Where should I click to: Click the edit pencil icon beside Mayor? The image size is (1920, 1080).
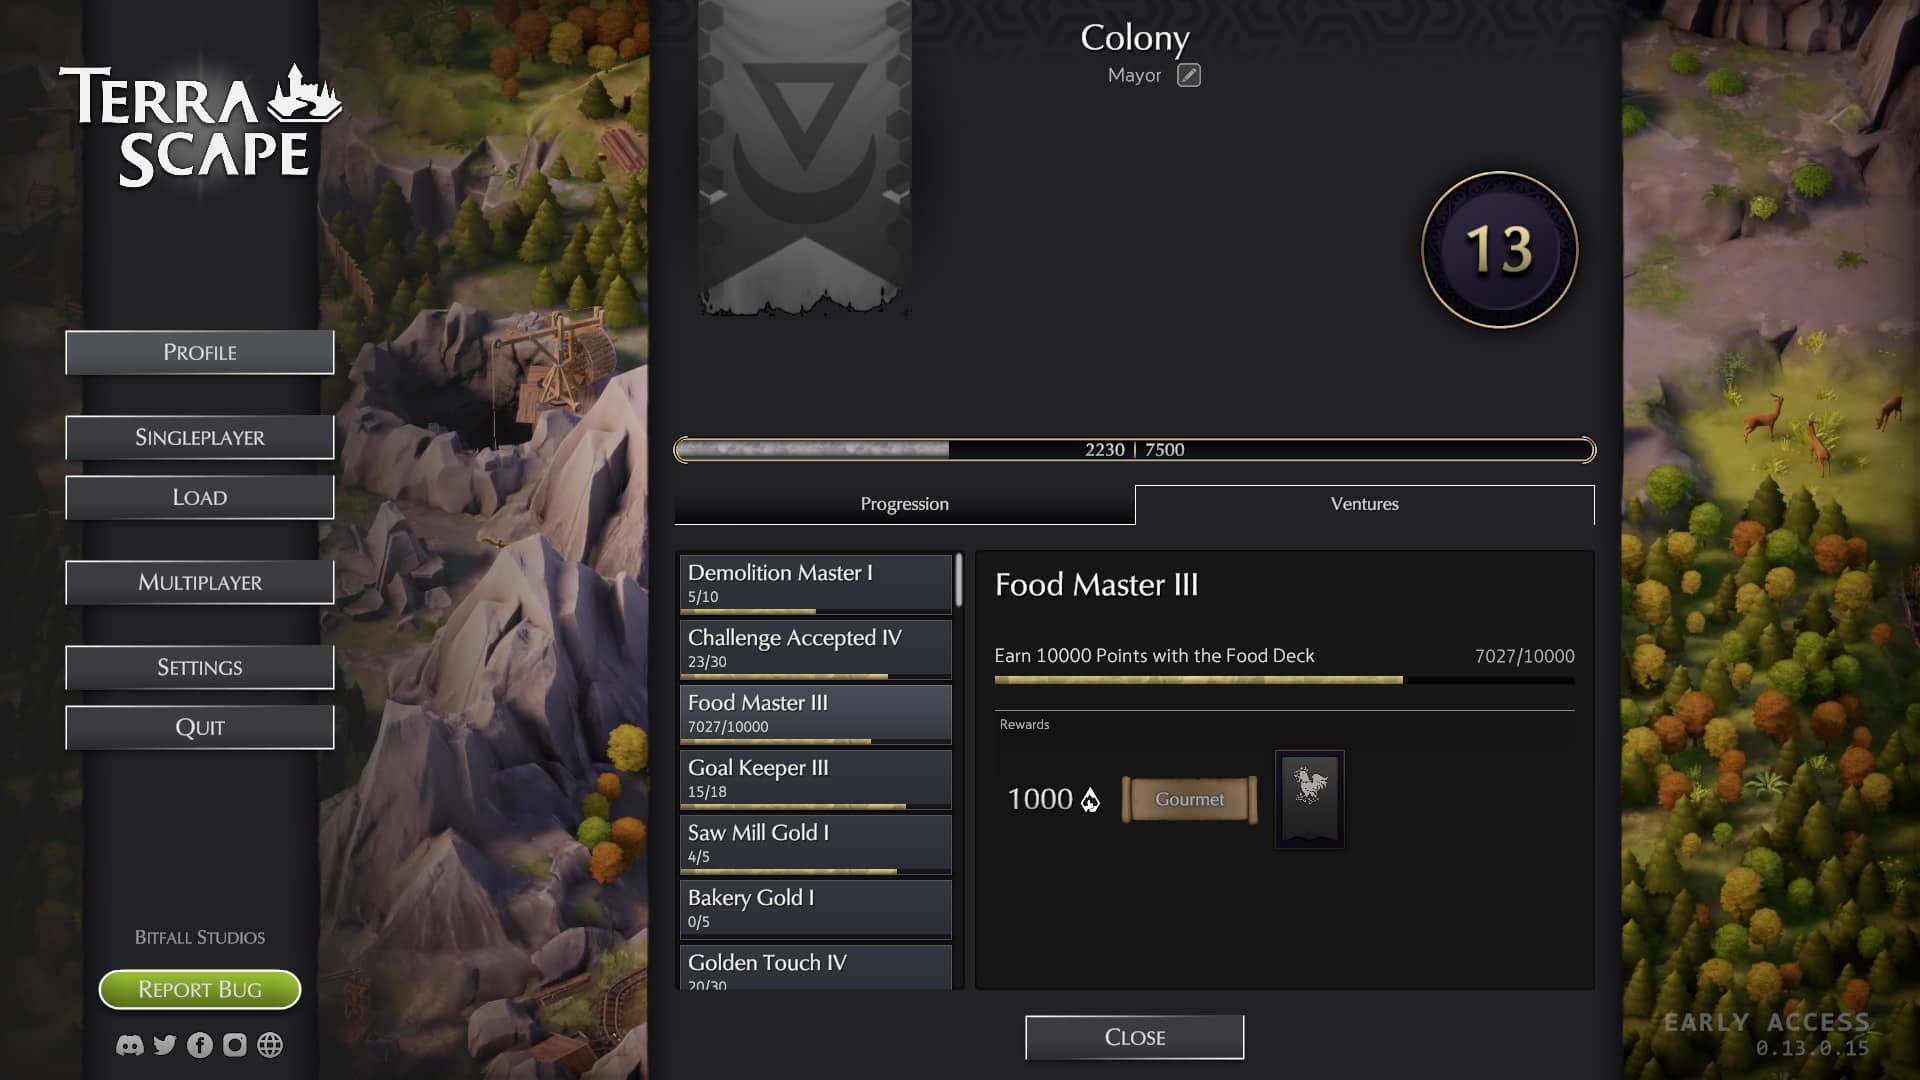(x=1188, y=75)
